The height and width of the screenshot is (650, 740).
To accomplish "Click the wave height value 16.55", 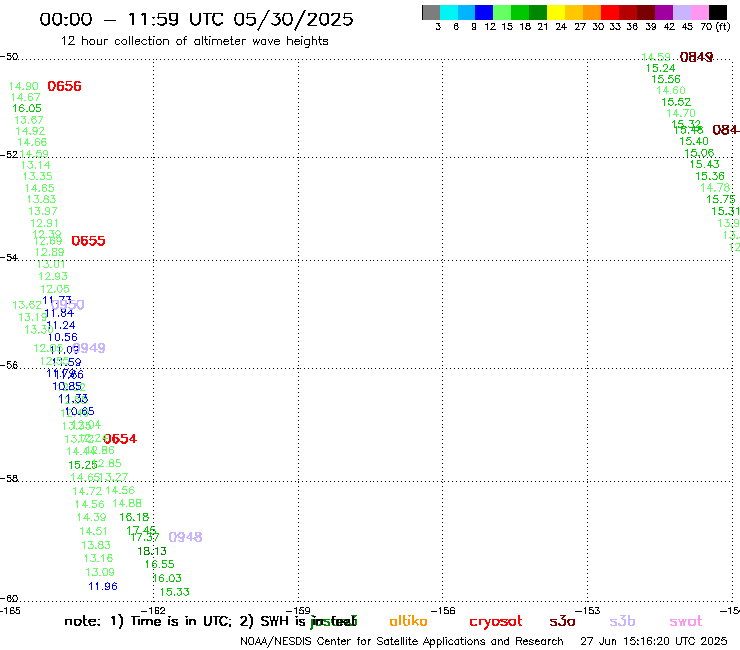I will tap(160, 565).
